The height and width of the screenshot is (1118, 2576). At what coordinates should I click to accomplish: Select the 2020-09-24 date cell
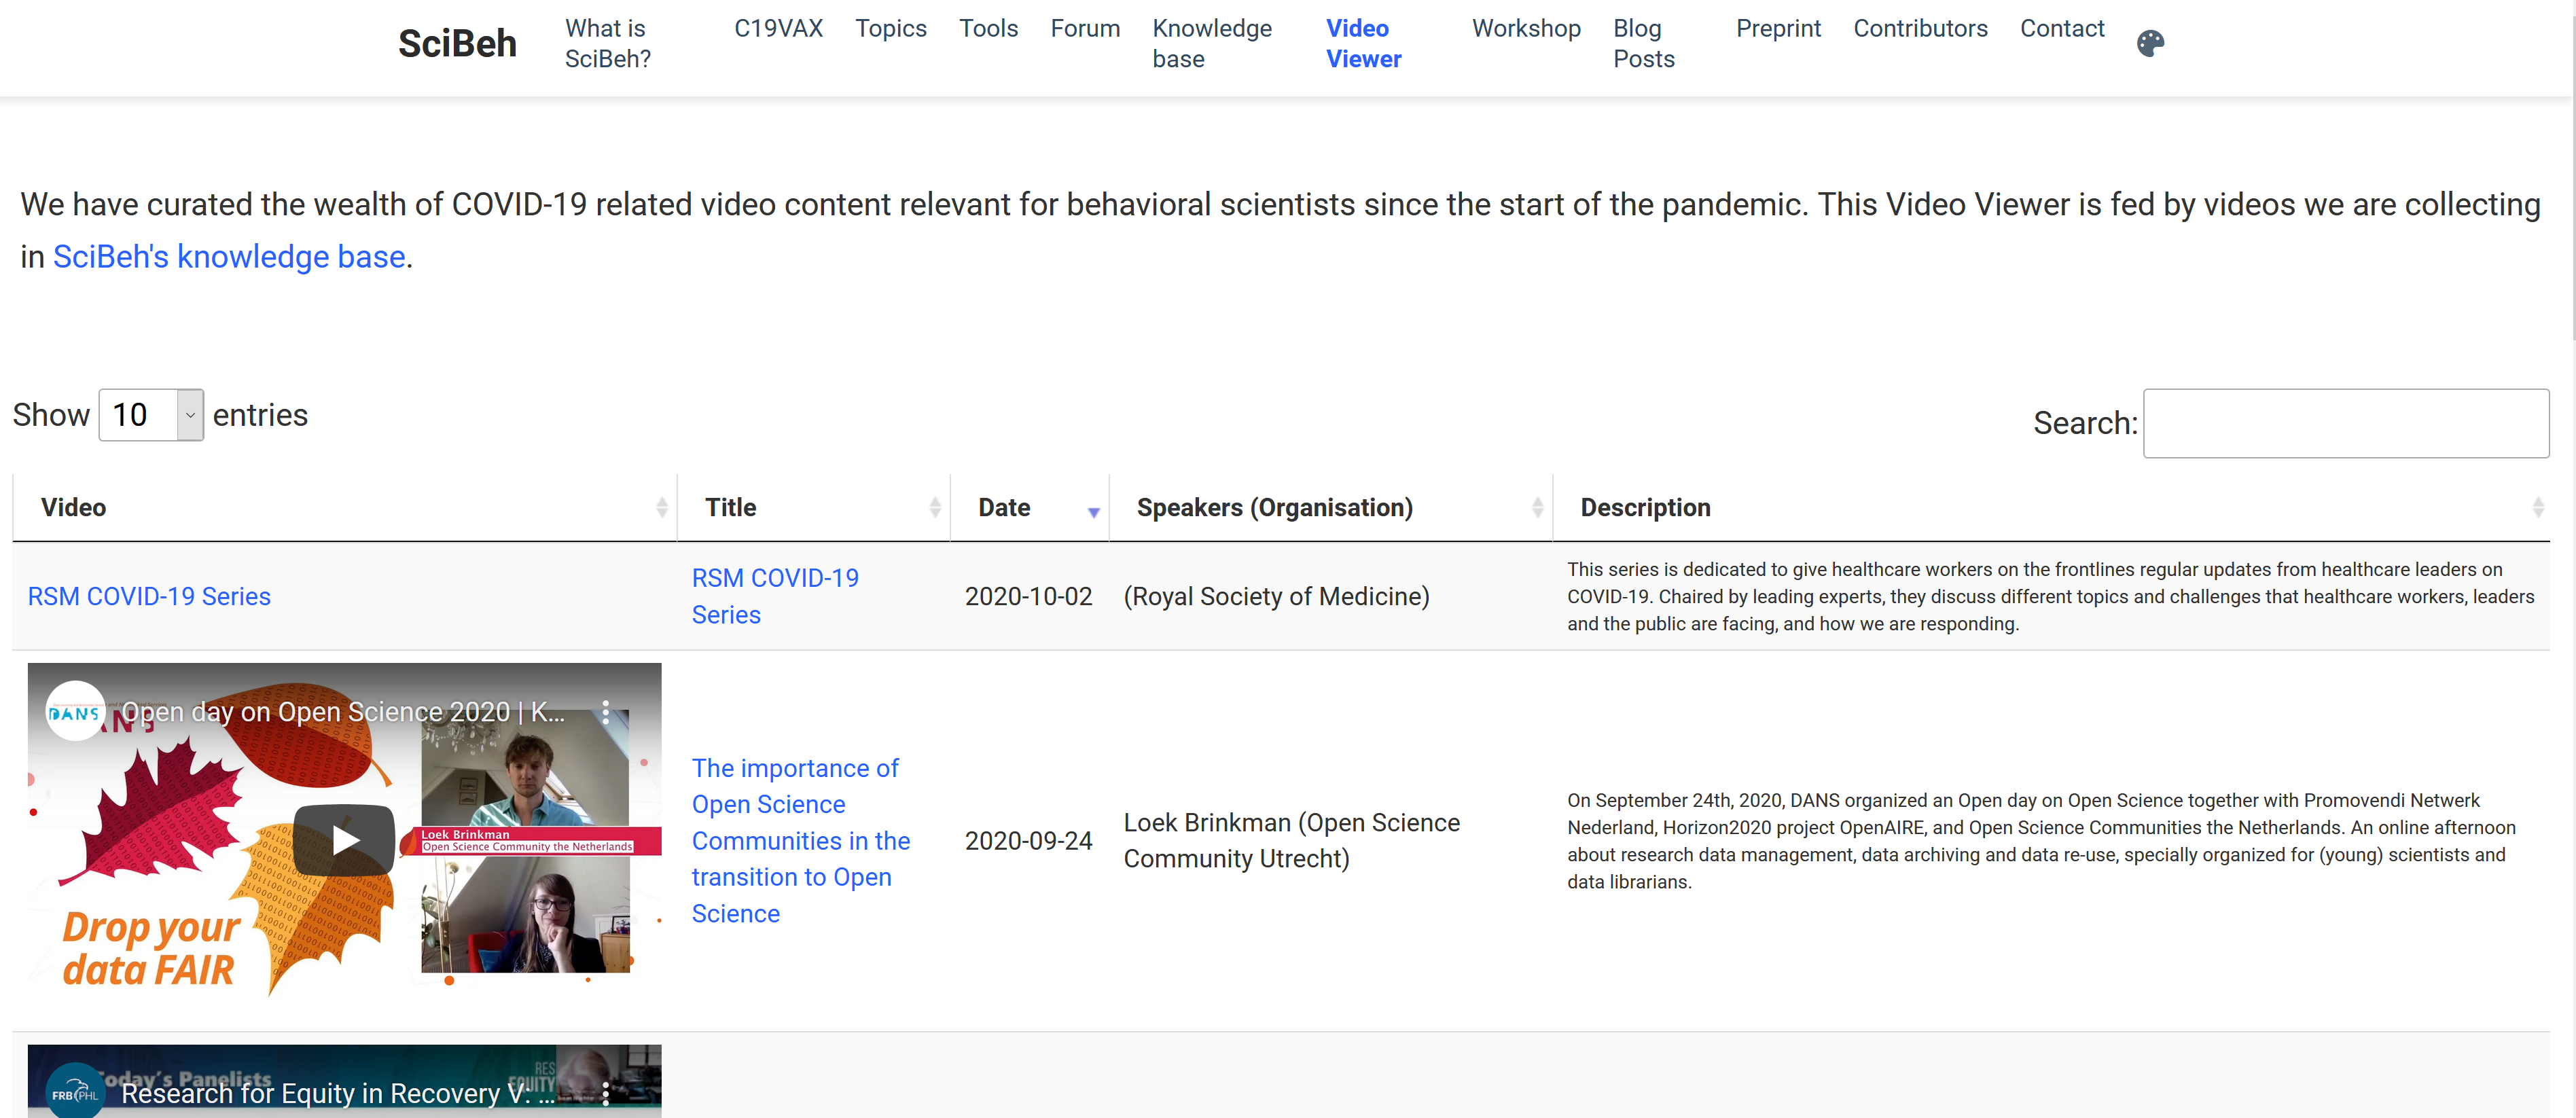click(x=1028, y=841)
